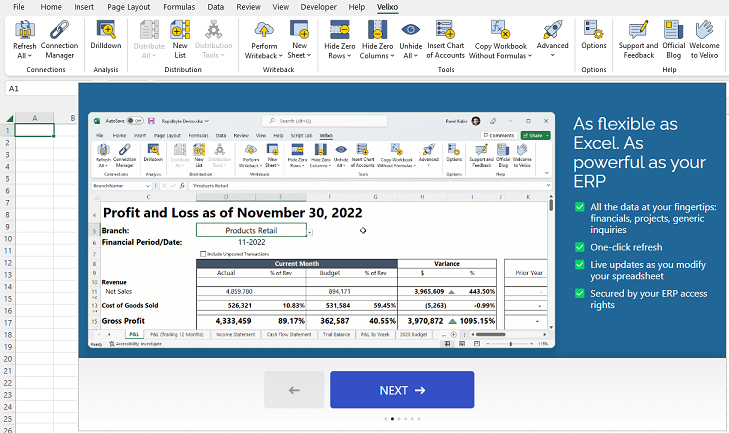
Task: Click the Drilldown analysis tool
Action: pyautogui.click(x=106, y=35)
